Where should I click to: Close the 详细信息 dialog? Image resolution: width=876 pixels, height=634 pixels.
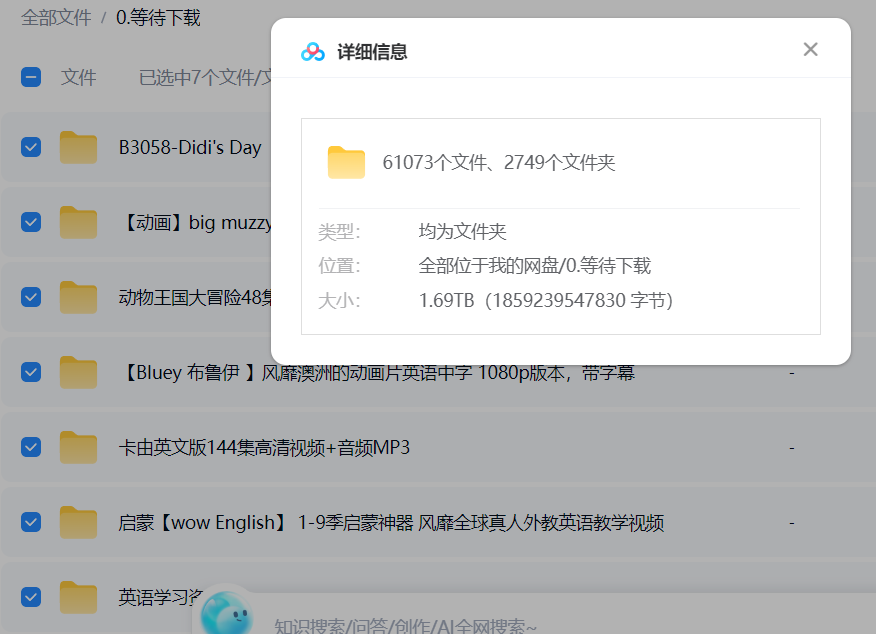tap(810, 50)
